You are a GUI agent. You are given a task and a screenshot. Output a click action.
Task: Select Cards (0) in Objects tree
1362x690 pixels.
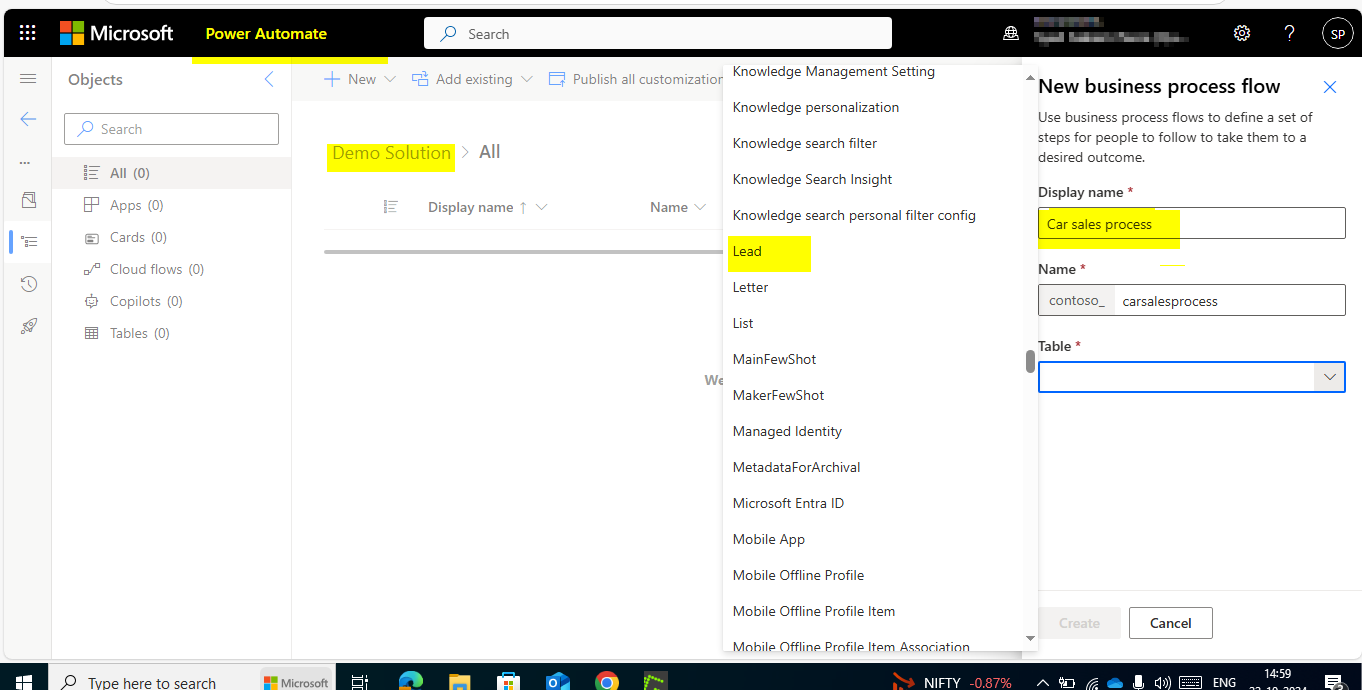(172, 237)
